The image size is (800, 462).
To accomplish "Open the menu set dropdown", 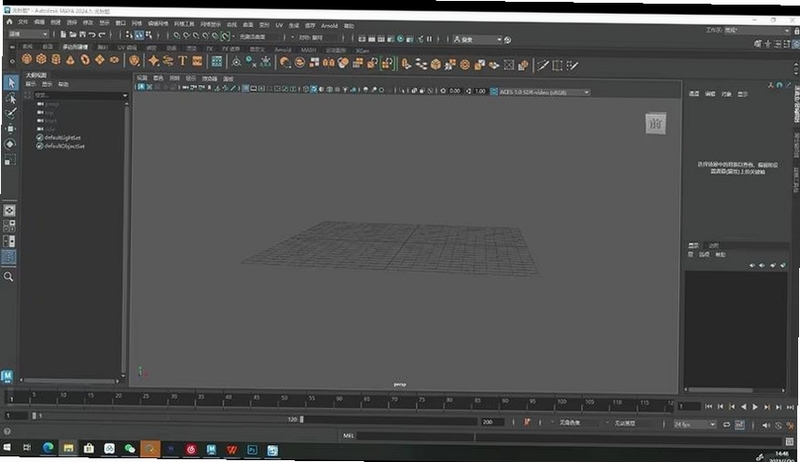I will (28, 34).
